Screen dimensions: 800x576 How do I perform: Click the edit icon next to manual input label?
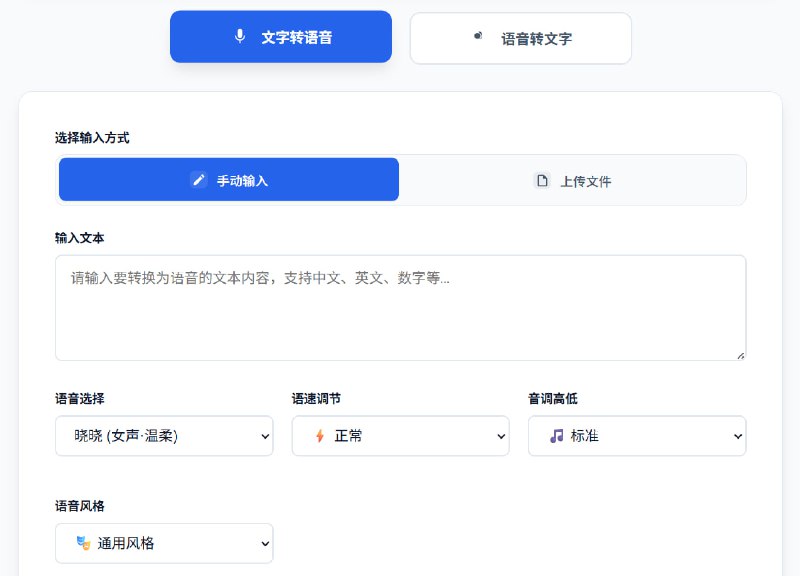tap(199, 179)
